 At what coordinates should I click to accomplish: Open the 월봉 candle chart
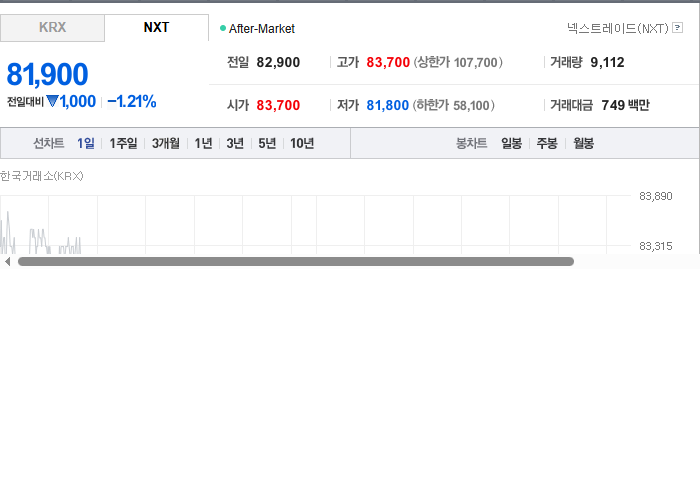tap(583, 143)
